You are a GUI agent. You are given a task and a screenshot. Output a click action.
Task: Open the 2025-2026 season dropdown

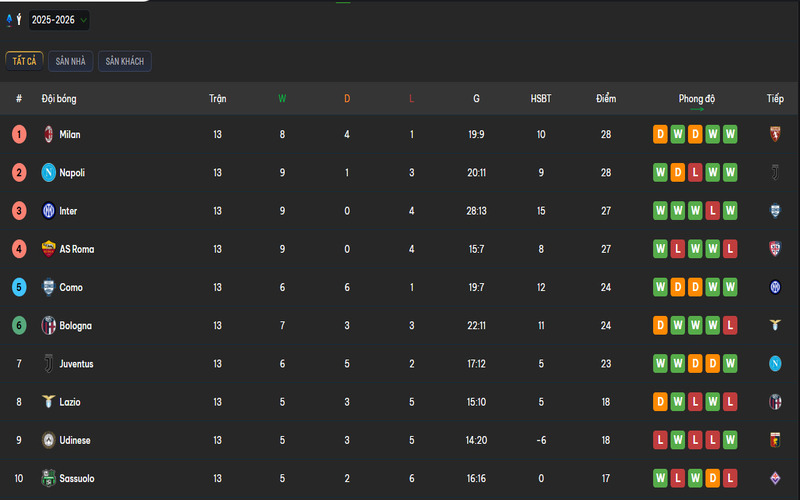(x=59, y=20)
